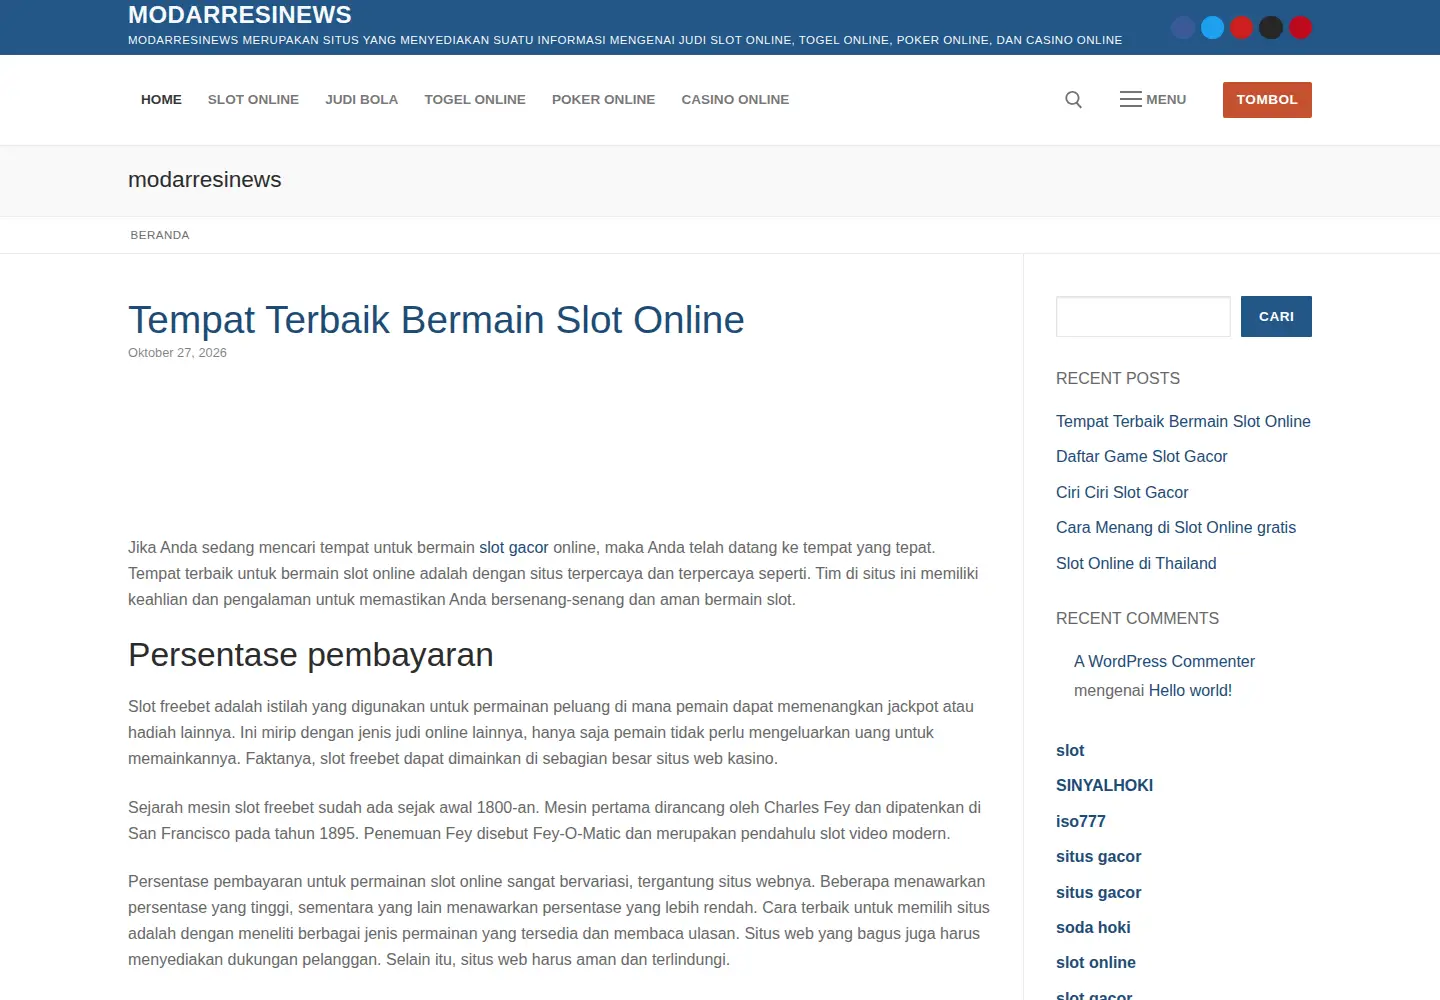
Task: Click the CARI search button
Action: 1276,317
